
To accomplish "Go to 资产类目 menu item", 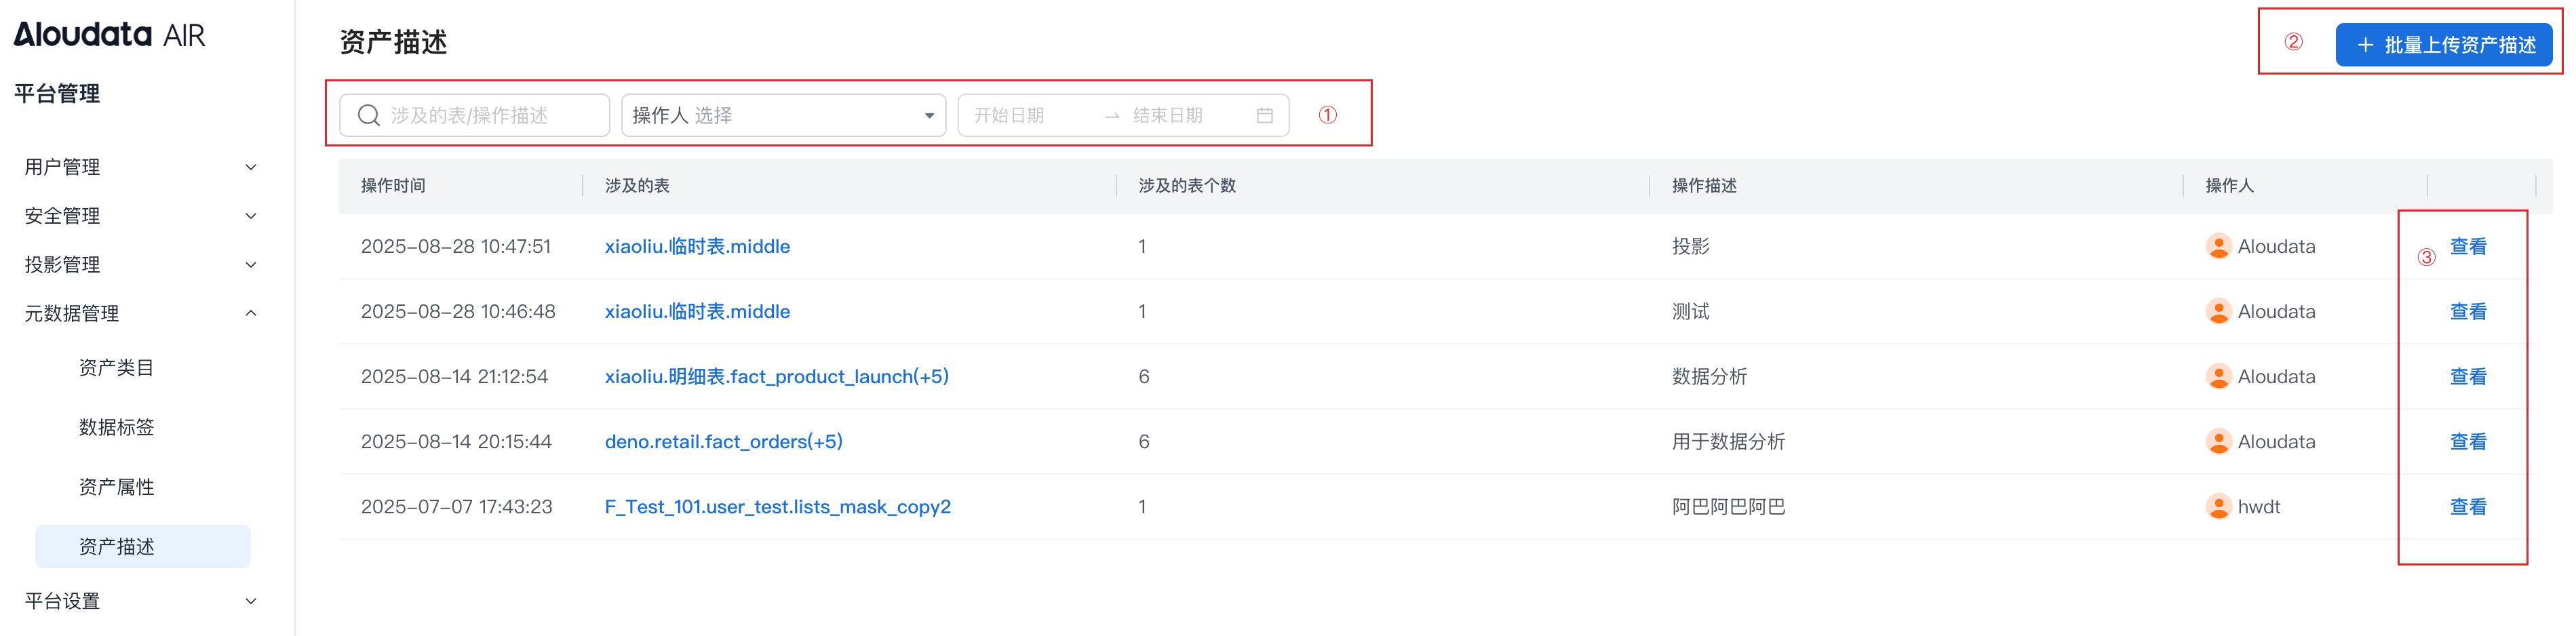I will click(x=116, y=368).
